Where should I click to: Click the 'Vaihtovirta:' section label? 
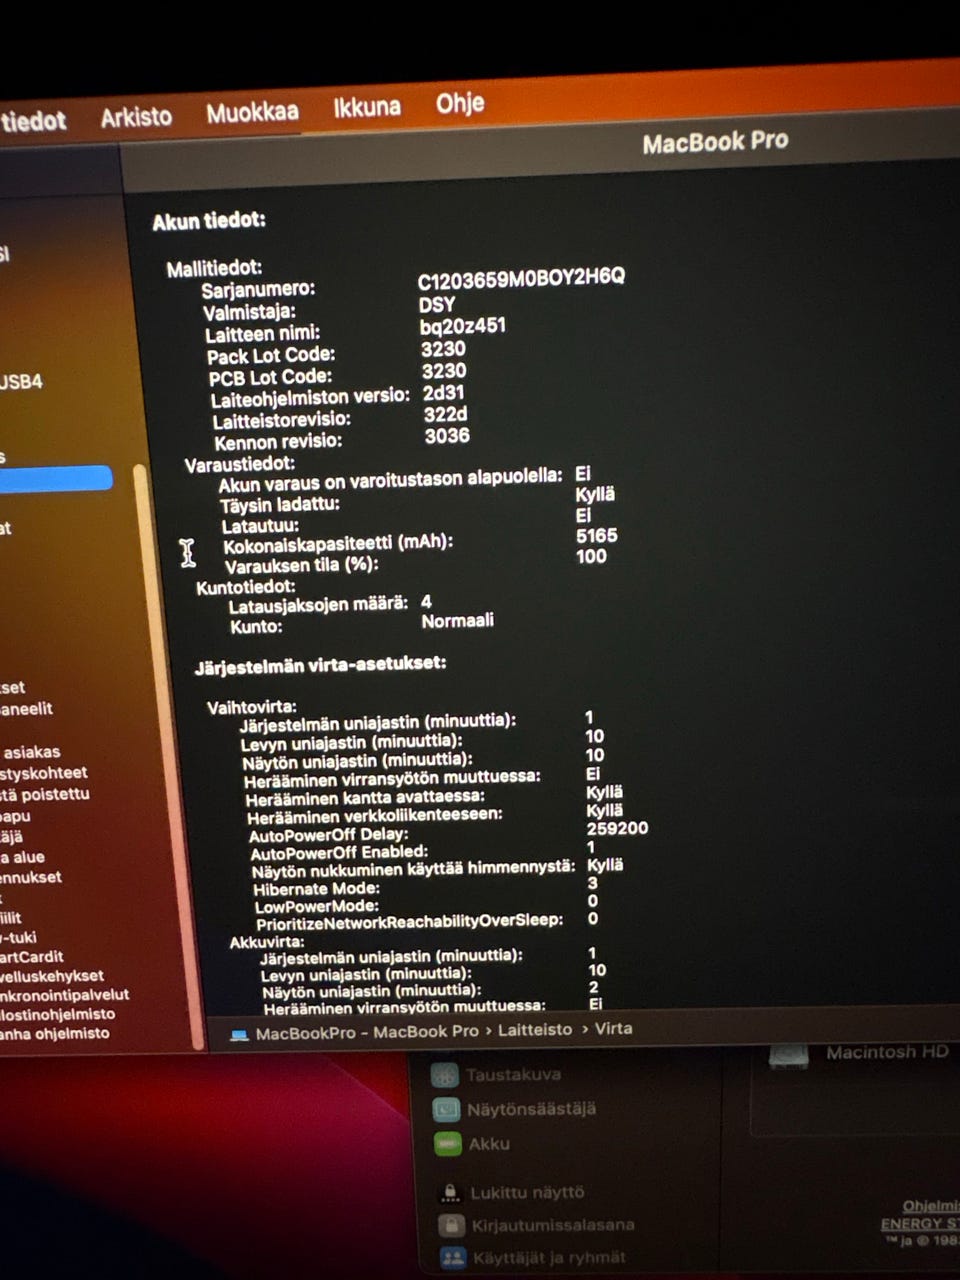point(251,707)
